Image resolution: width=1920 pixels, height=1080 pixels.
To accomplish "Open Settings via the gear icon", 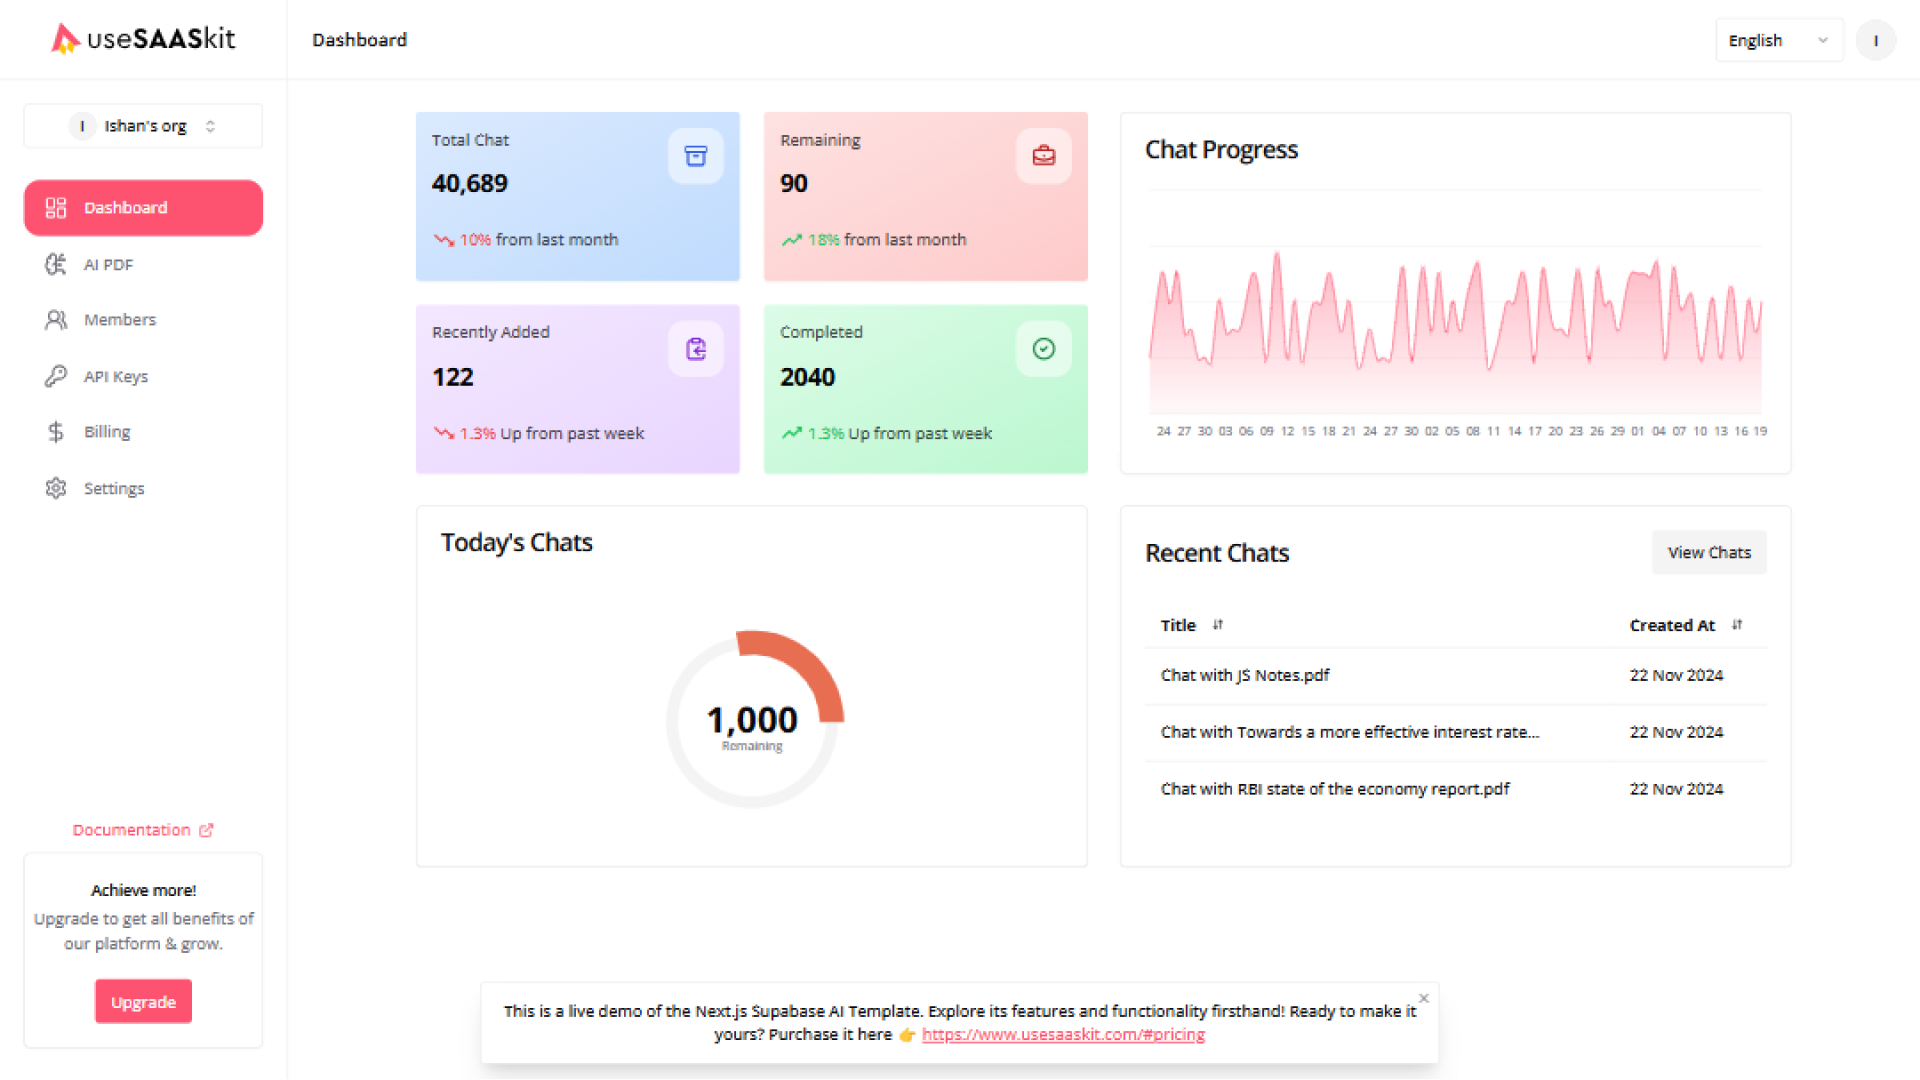I will (x=57, y=487).
